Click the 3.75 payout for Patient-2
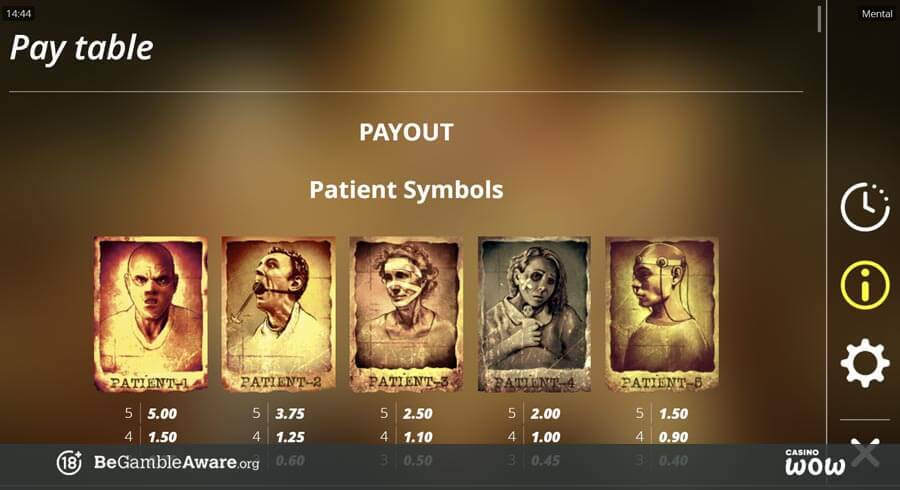900x490 pixels. (290, 414)
